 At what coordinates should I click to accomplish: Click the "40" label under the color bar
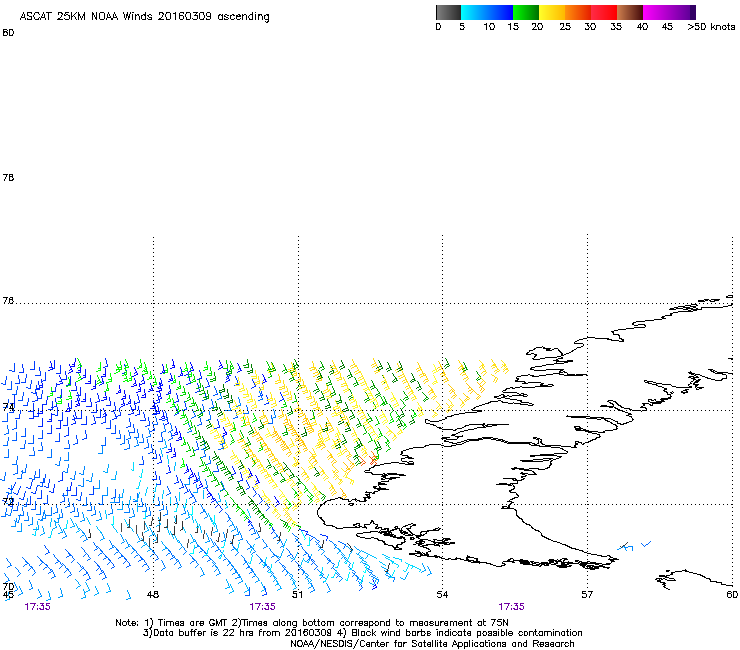pyautogui.click(x=642, y=27)
